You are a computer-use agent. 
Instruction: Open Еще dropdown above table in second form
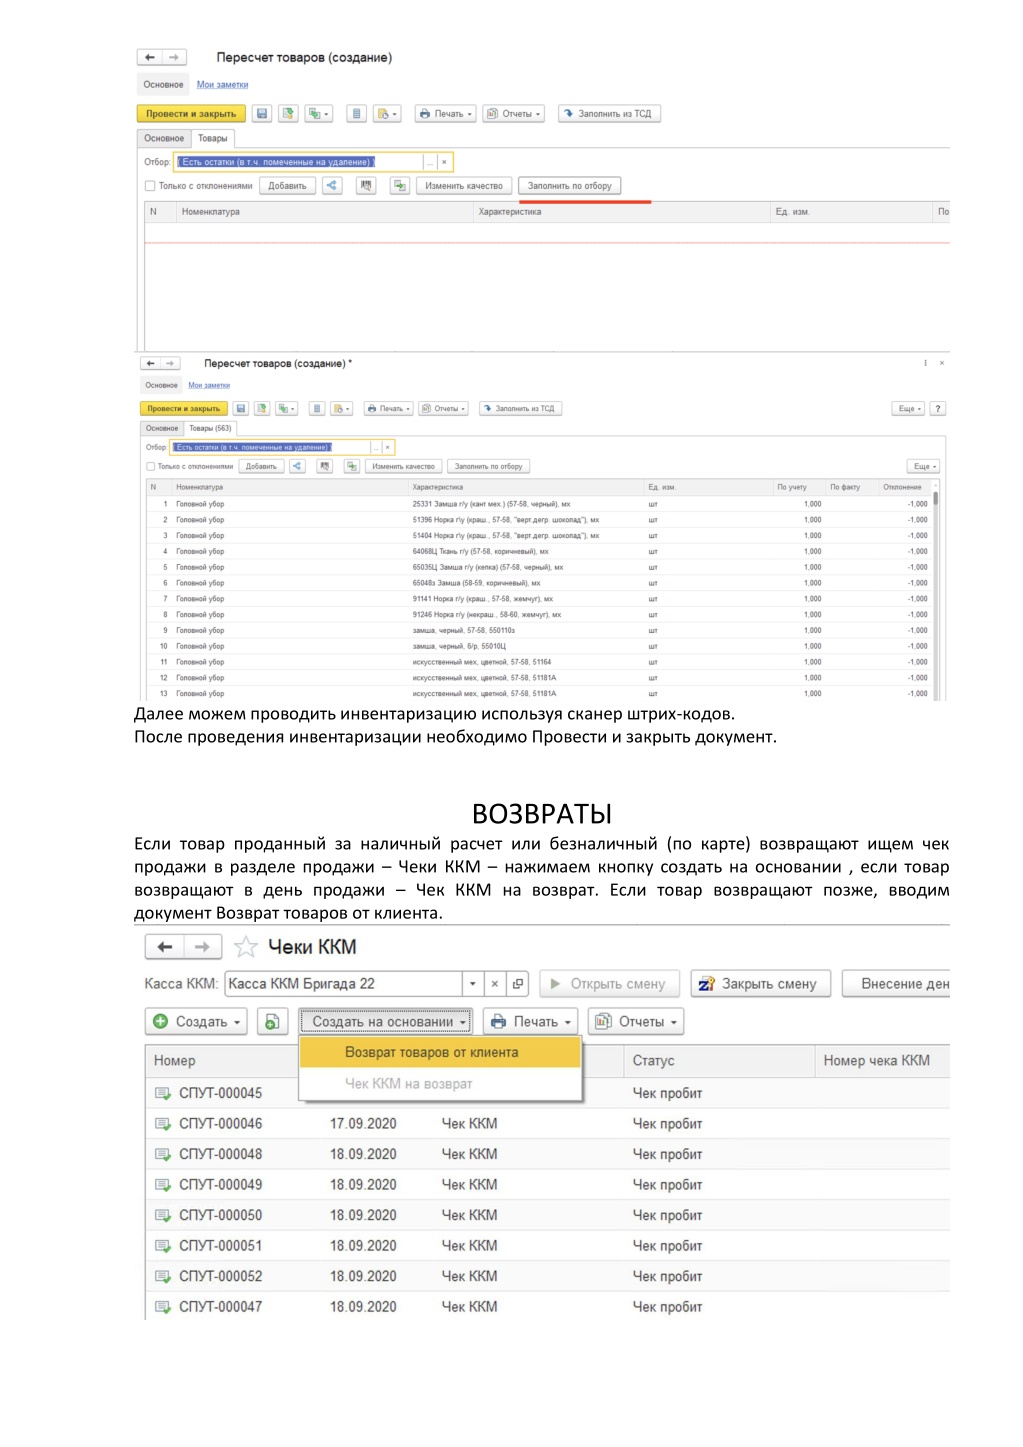[924, 466]
